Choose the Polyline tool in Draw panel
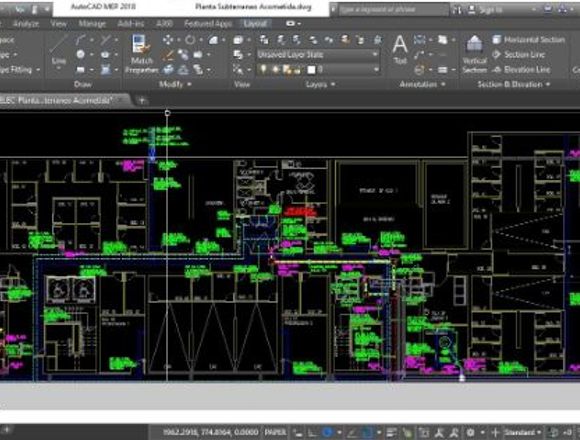The width and height of the screenshot is (580, 440). click(x=81, y=40)
